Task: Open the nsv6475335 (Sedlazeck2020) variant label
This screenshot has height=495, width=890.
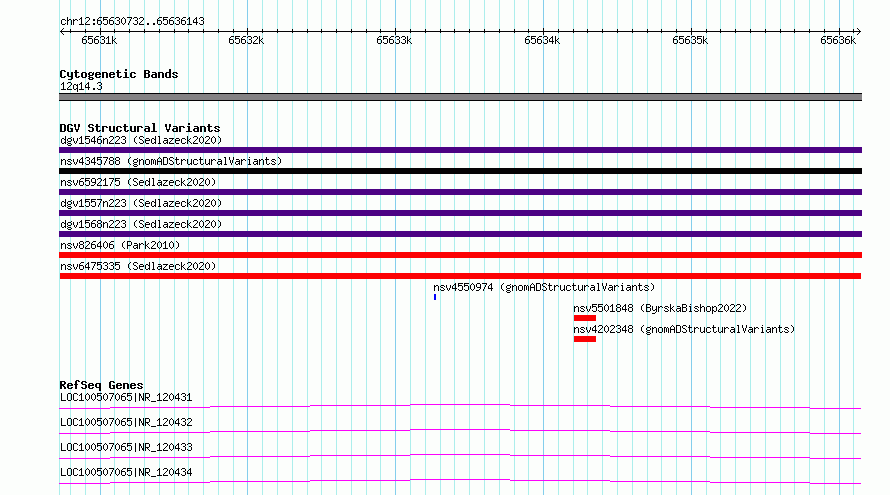Action: (x=138, y=266)
